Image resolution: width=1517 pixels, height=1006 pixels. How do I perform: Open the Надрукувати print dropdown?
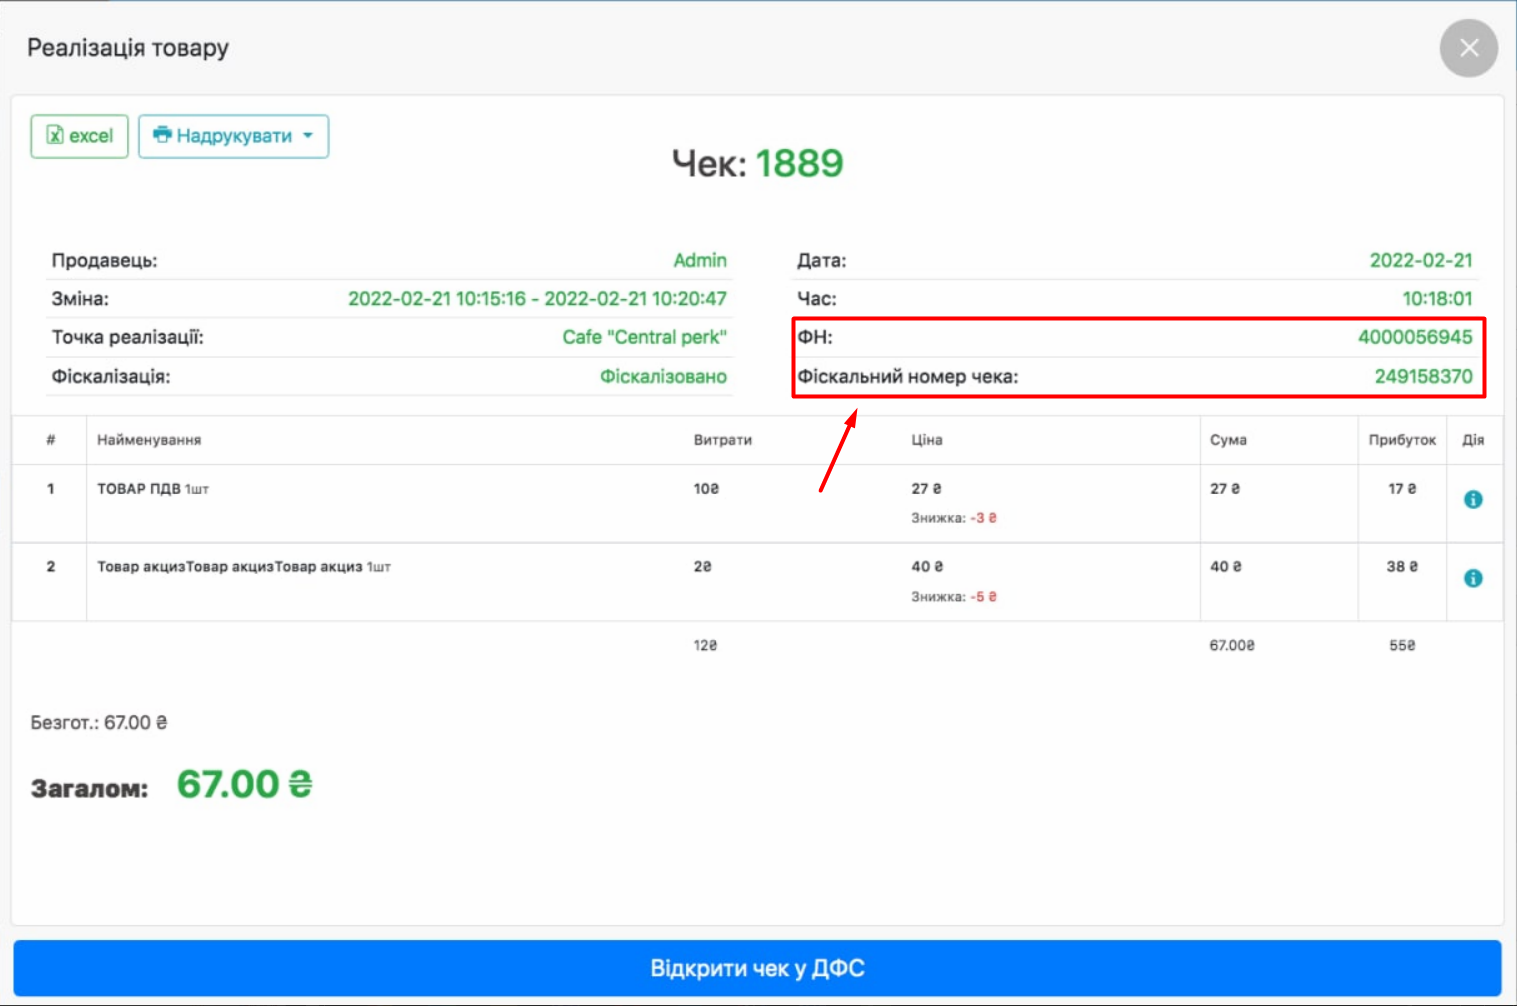tap(233, 136)
